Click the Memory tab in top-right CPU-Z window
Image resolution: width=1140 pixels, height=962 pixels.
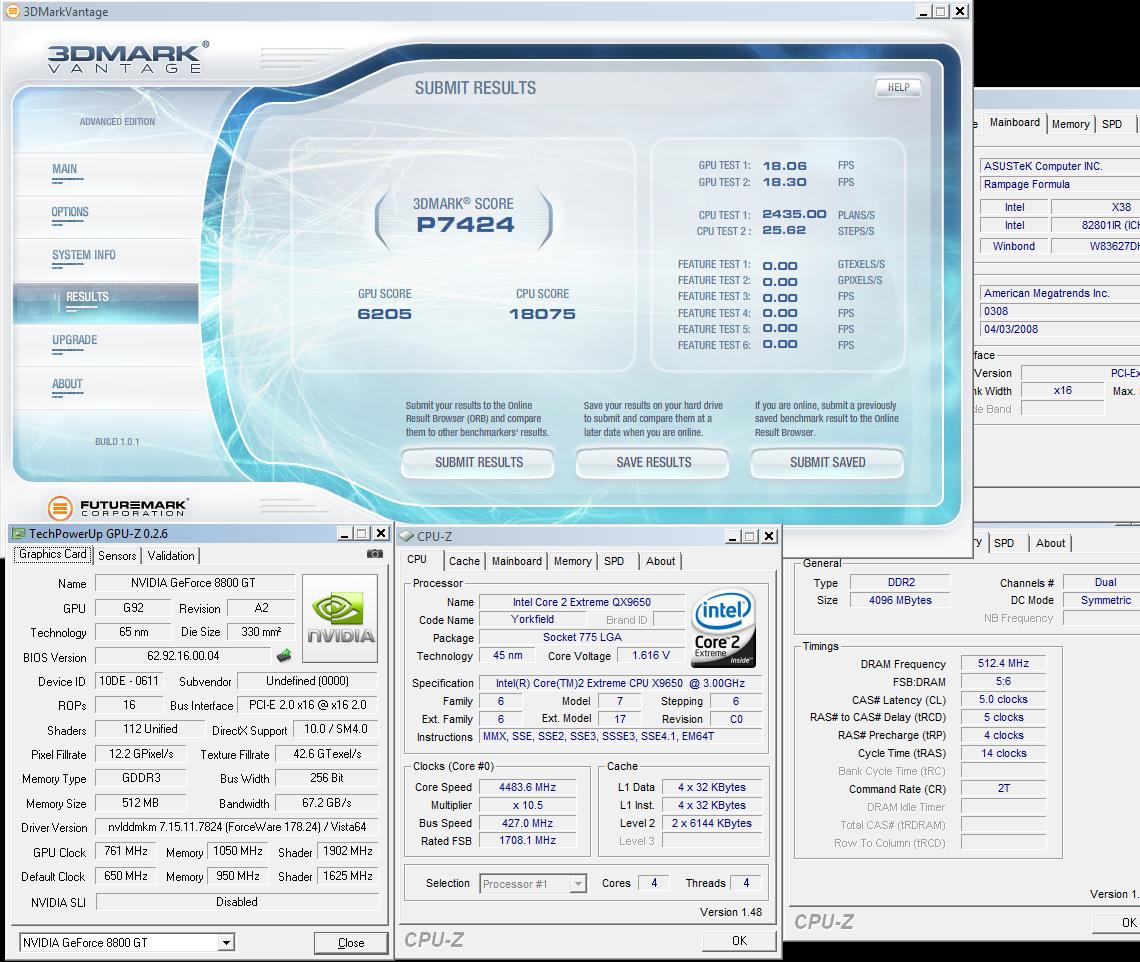pos(1070,124)
